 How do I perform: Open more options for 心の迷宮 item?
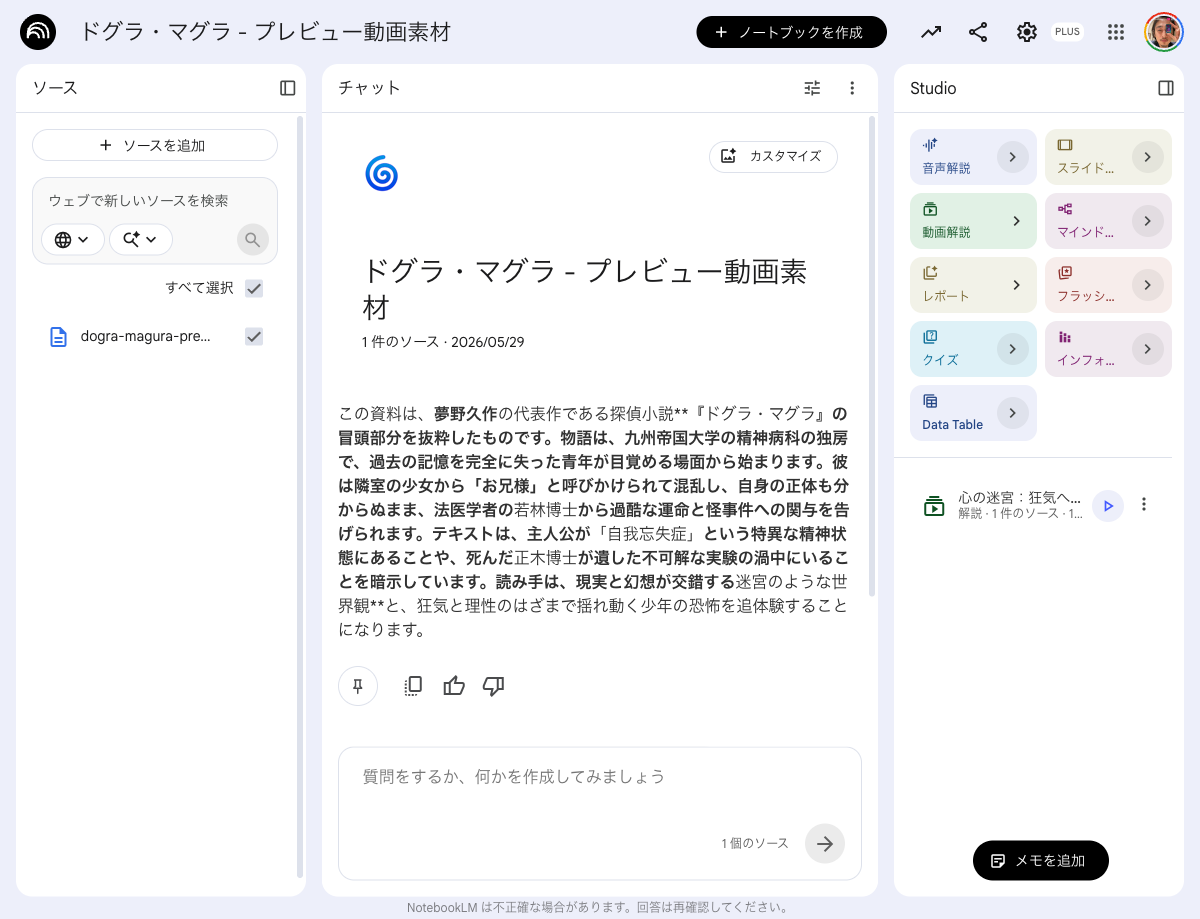pos(1145,505)
